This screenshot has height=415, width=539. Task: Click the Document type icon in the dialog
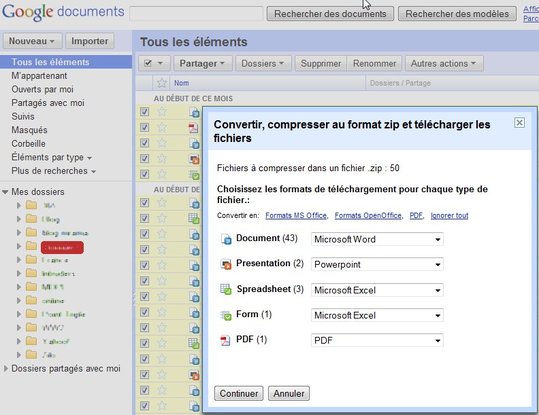click(226, 239)
